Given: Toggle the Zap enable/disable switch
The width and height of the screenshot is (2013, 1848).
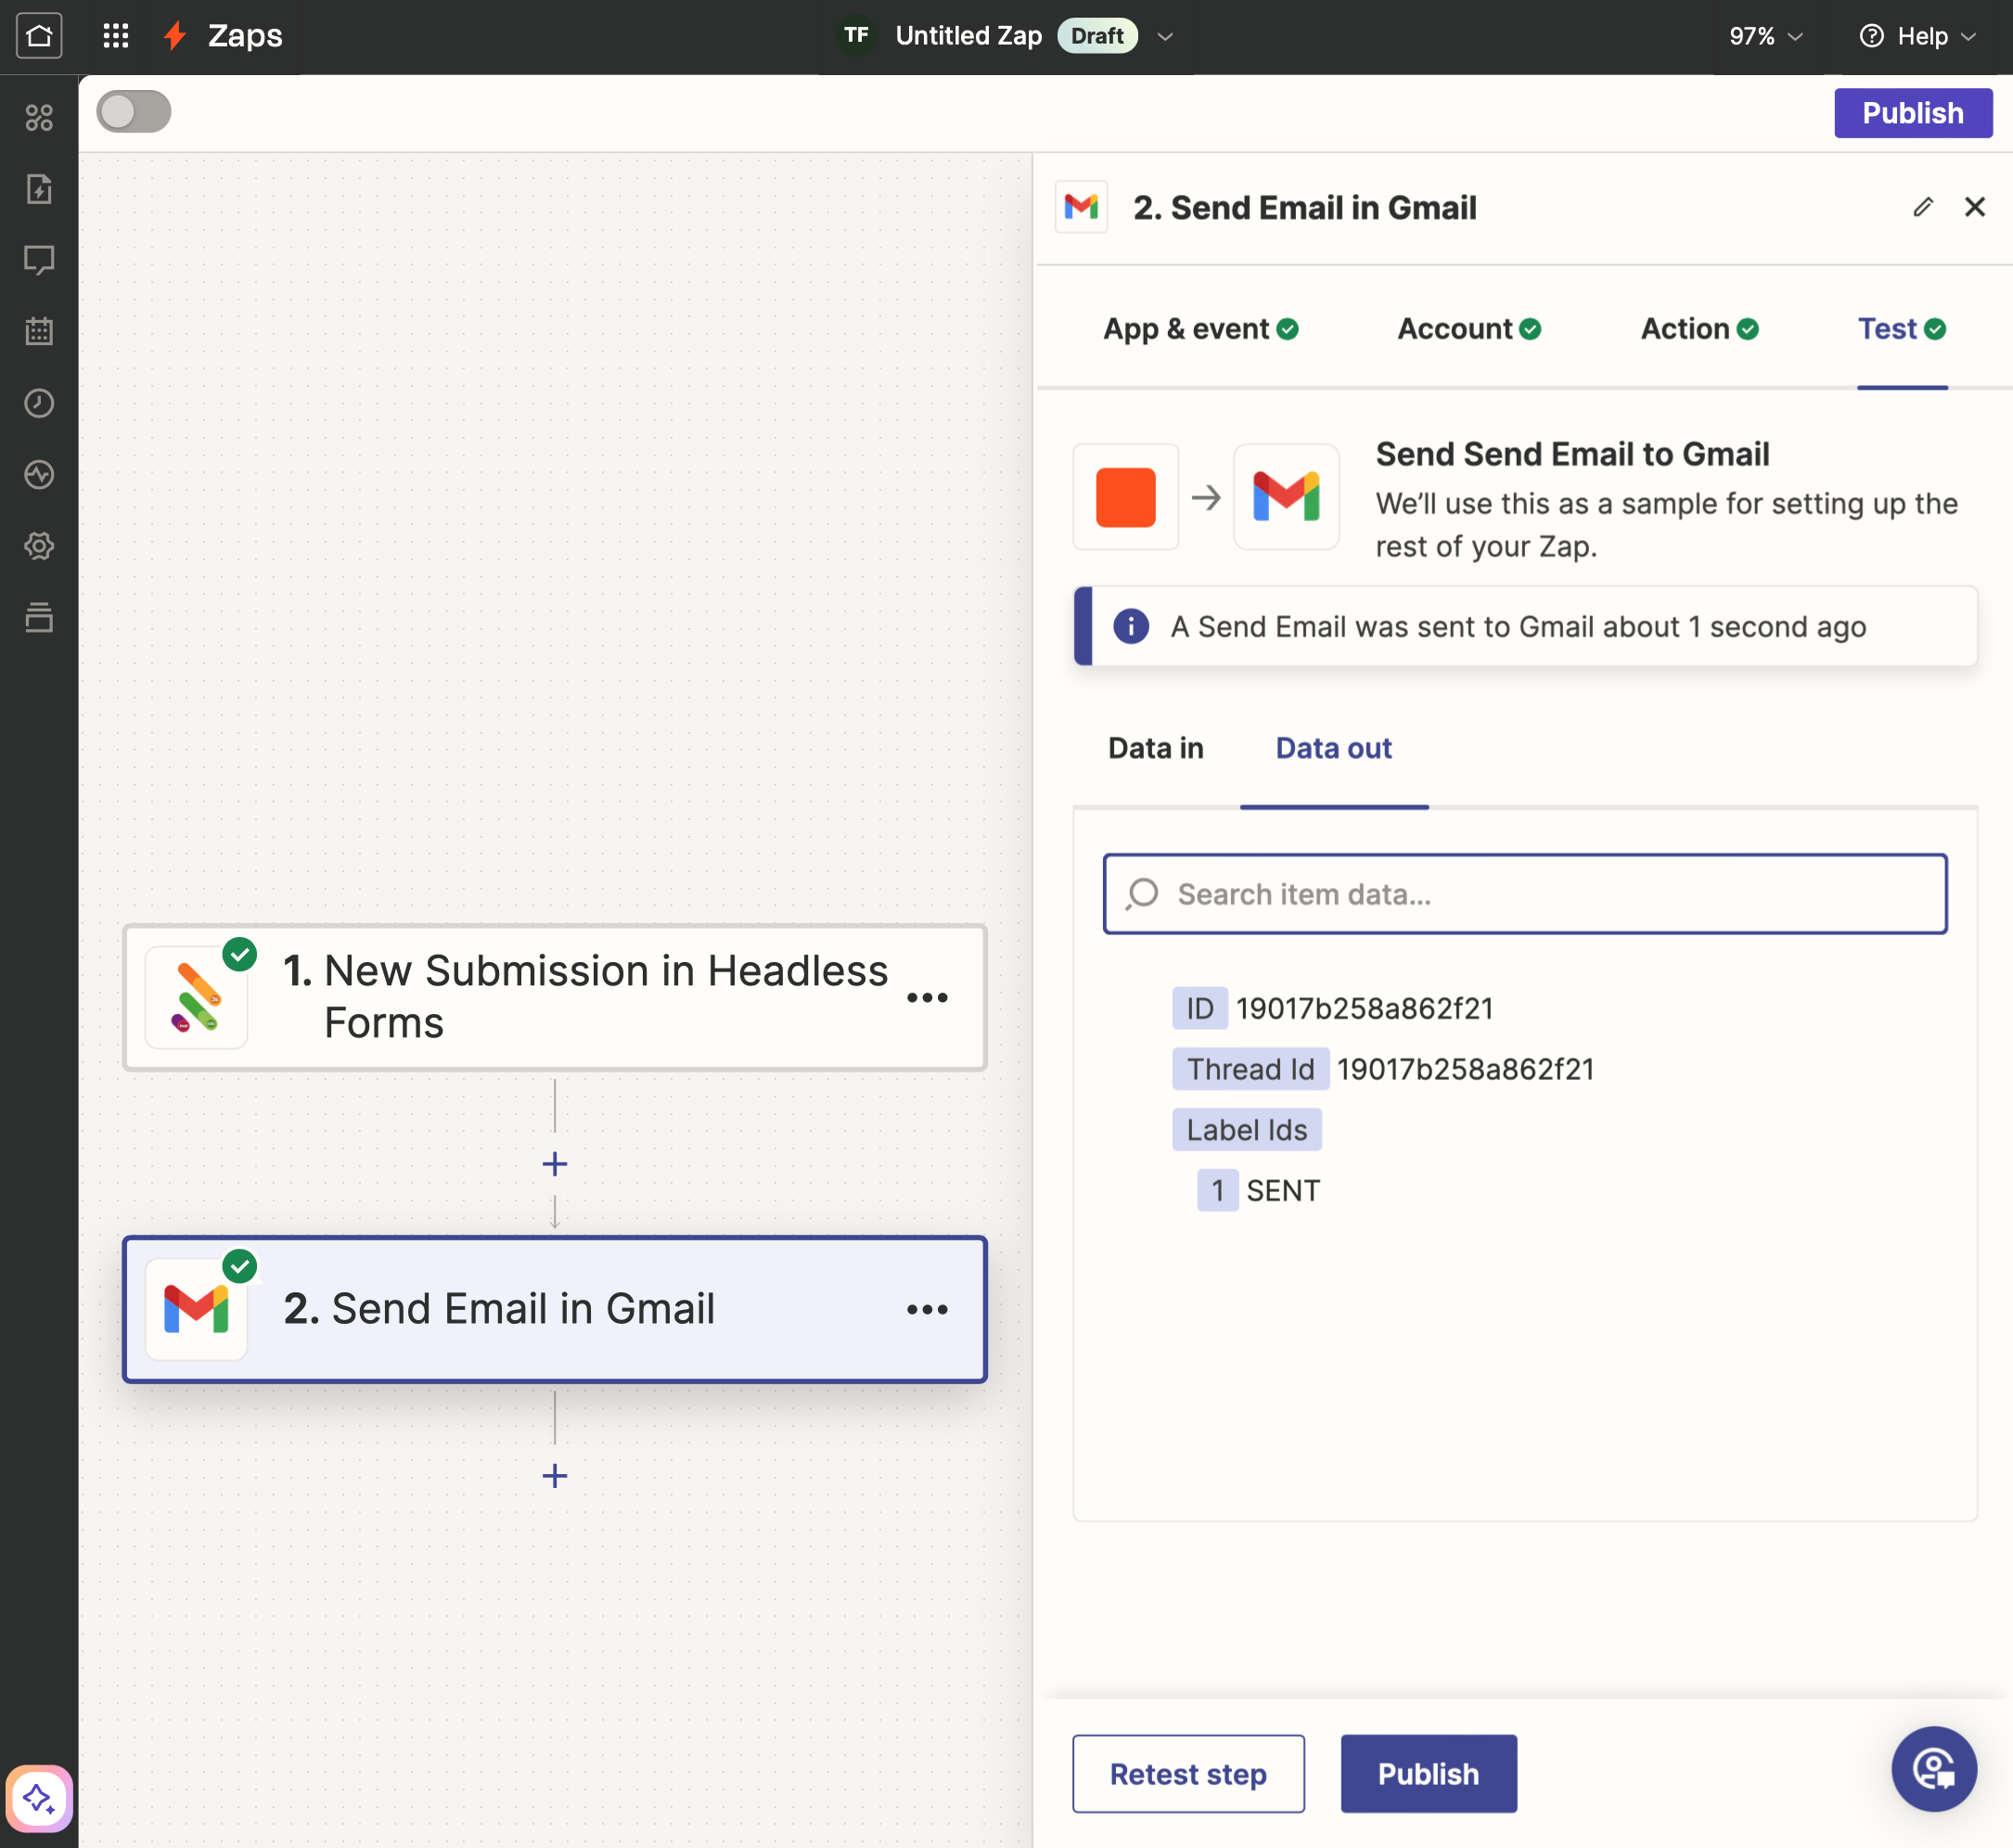Looking at the screenshot, I should point(134,112).
